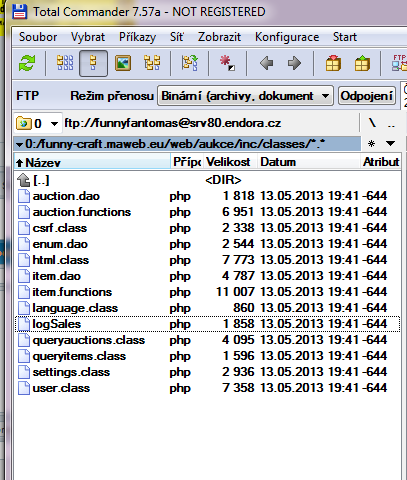Screen dimensions: 407x480
Task: Sort by Velikost column header
Action: 231,162
